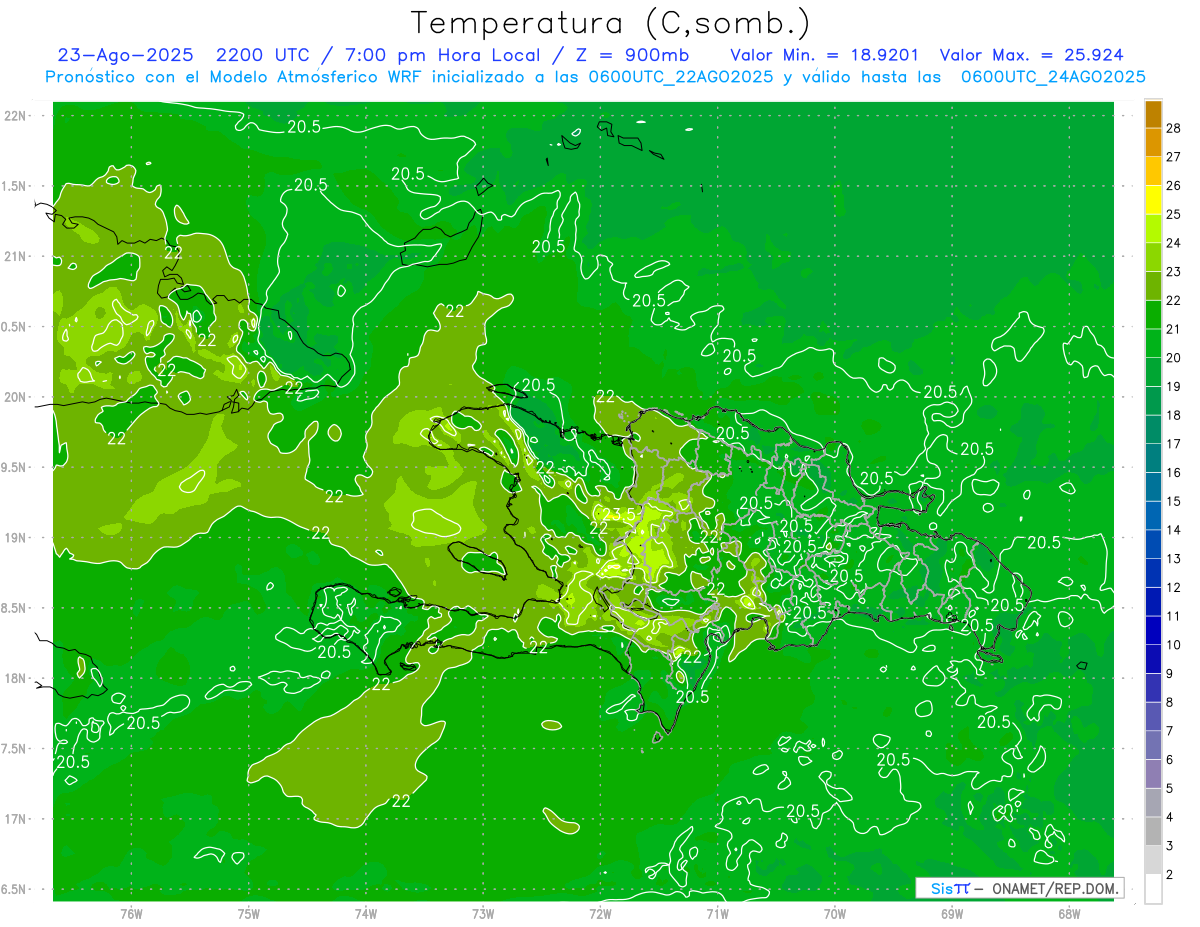Viewport: 1200px width, 927px height.
Task: Pick the yellow swatch between 25 and 26
Action: coord(1153,201)
